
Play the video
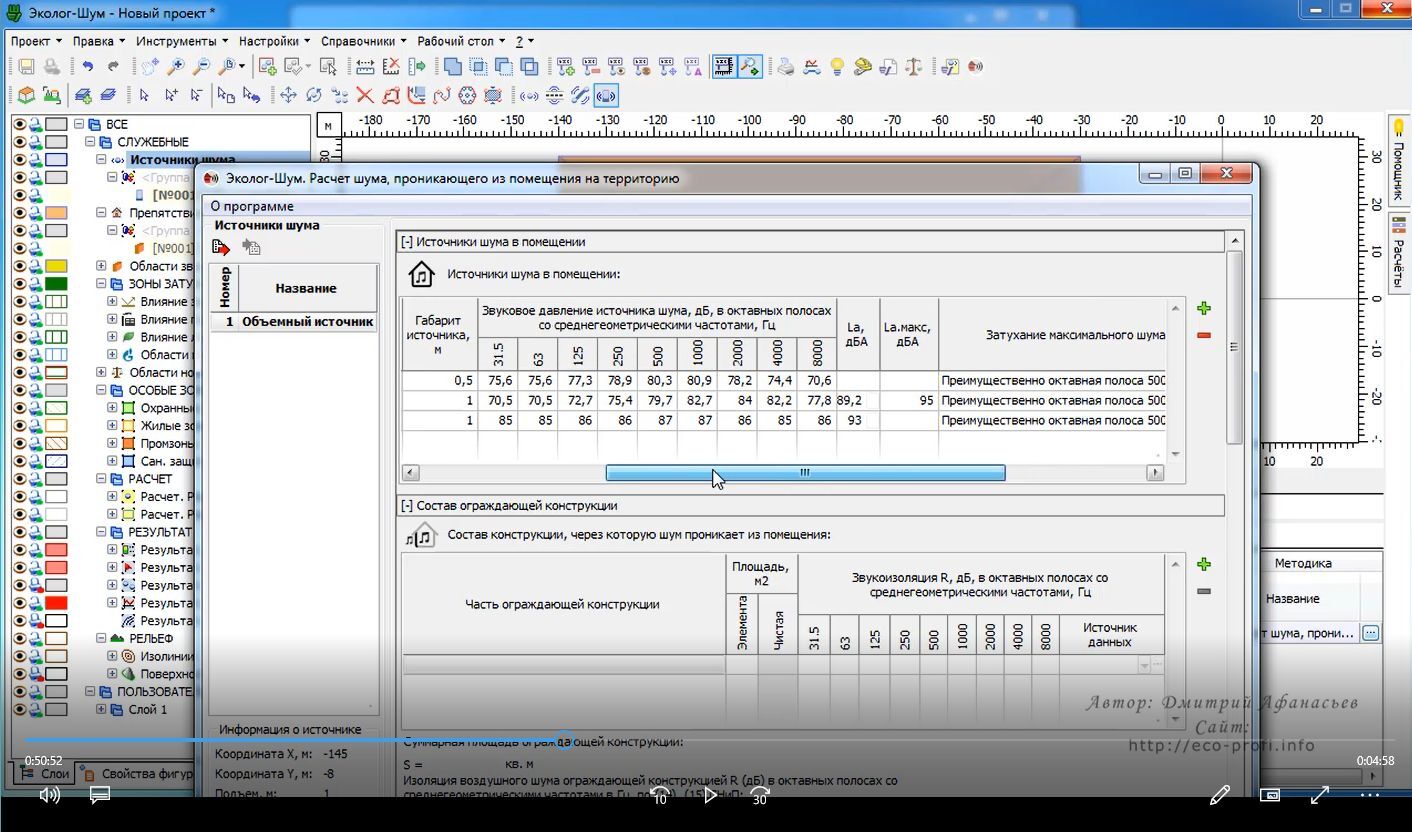(709, 795)
